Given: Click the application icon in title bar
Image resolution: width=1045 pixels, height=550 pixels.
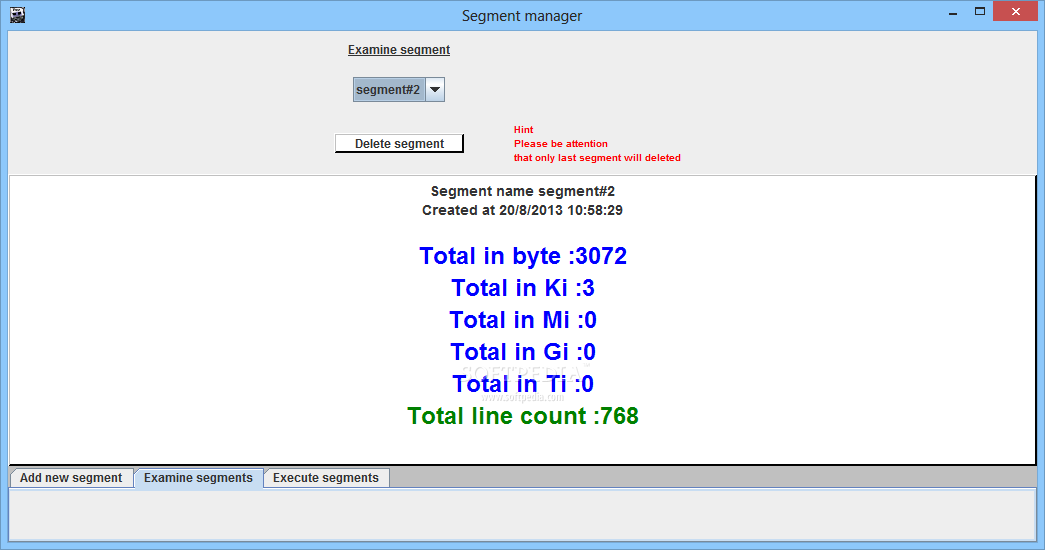Looking at the screenshot, I should pyautogui.click(x=17, y=15).
